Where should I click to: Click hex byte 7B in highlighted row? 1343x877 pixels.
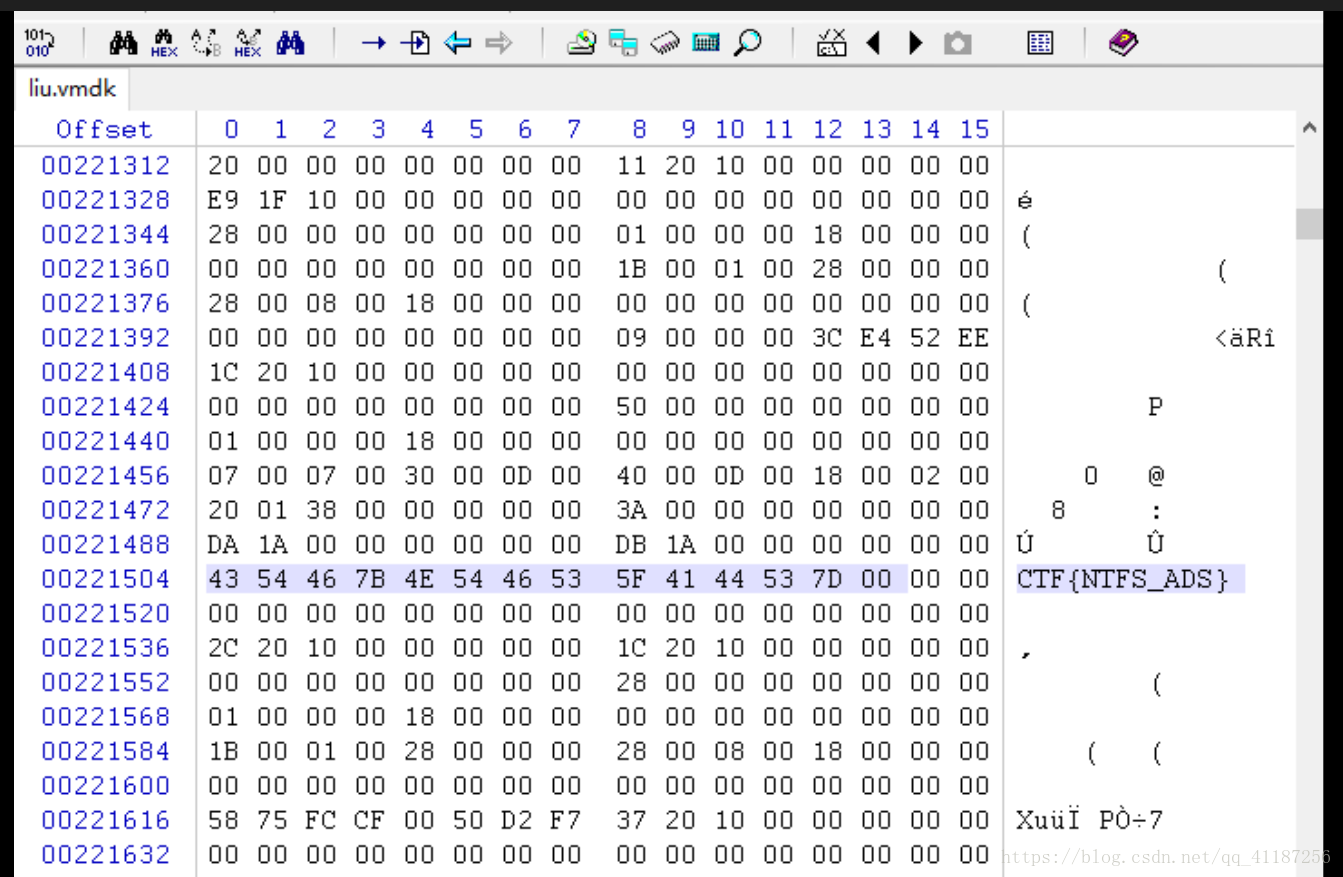[x=370, y=579]
